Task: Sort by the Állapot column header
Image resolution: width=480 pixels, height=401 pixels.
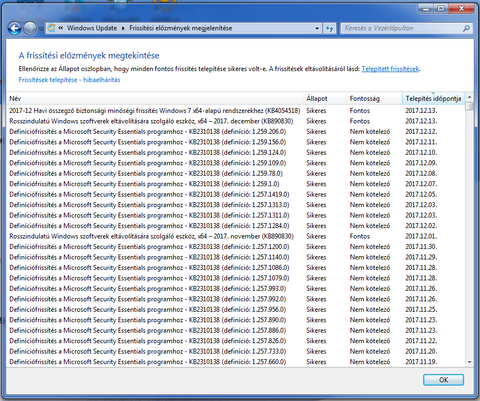Action: [324, 98]
